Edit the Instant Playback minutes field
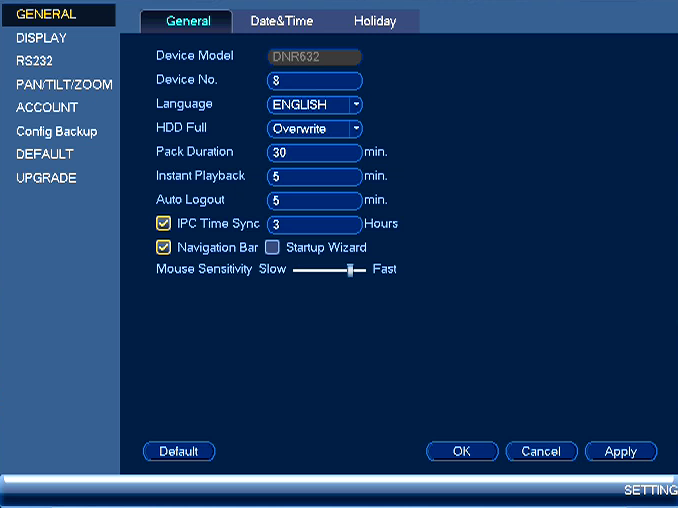Image resolution: width=678 pixels, height=508 pixels. (315, 176)
